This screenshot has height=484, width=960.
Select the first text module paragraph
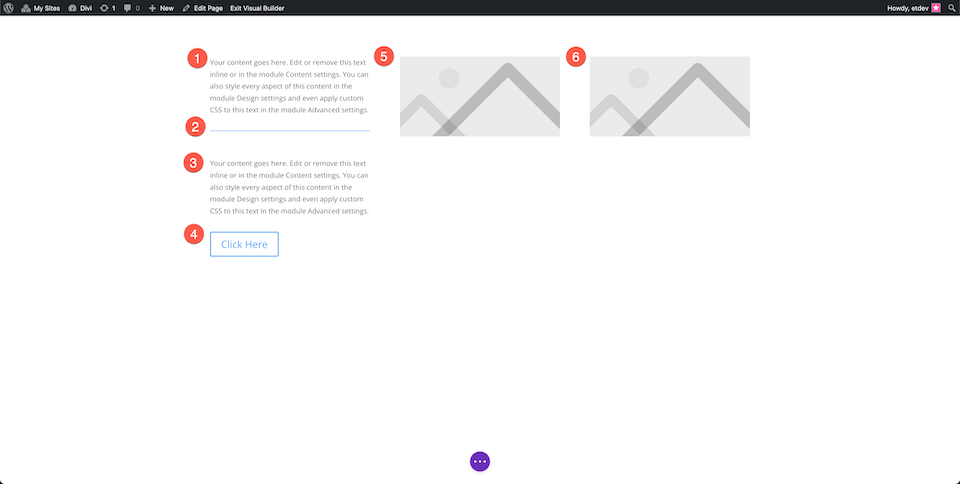(289, 86)
